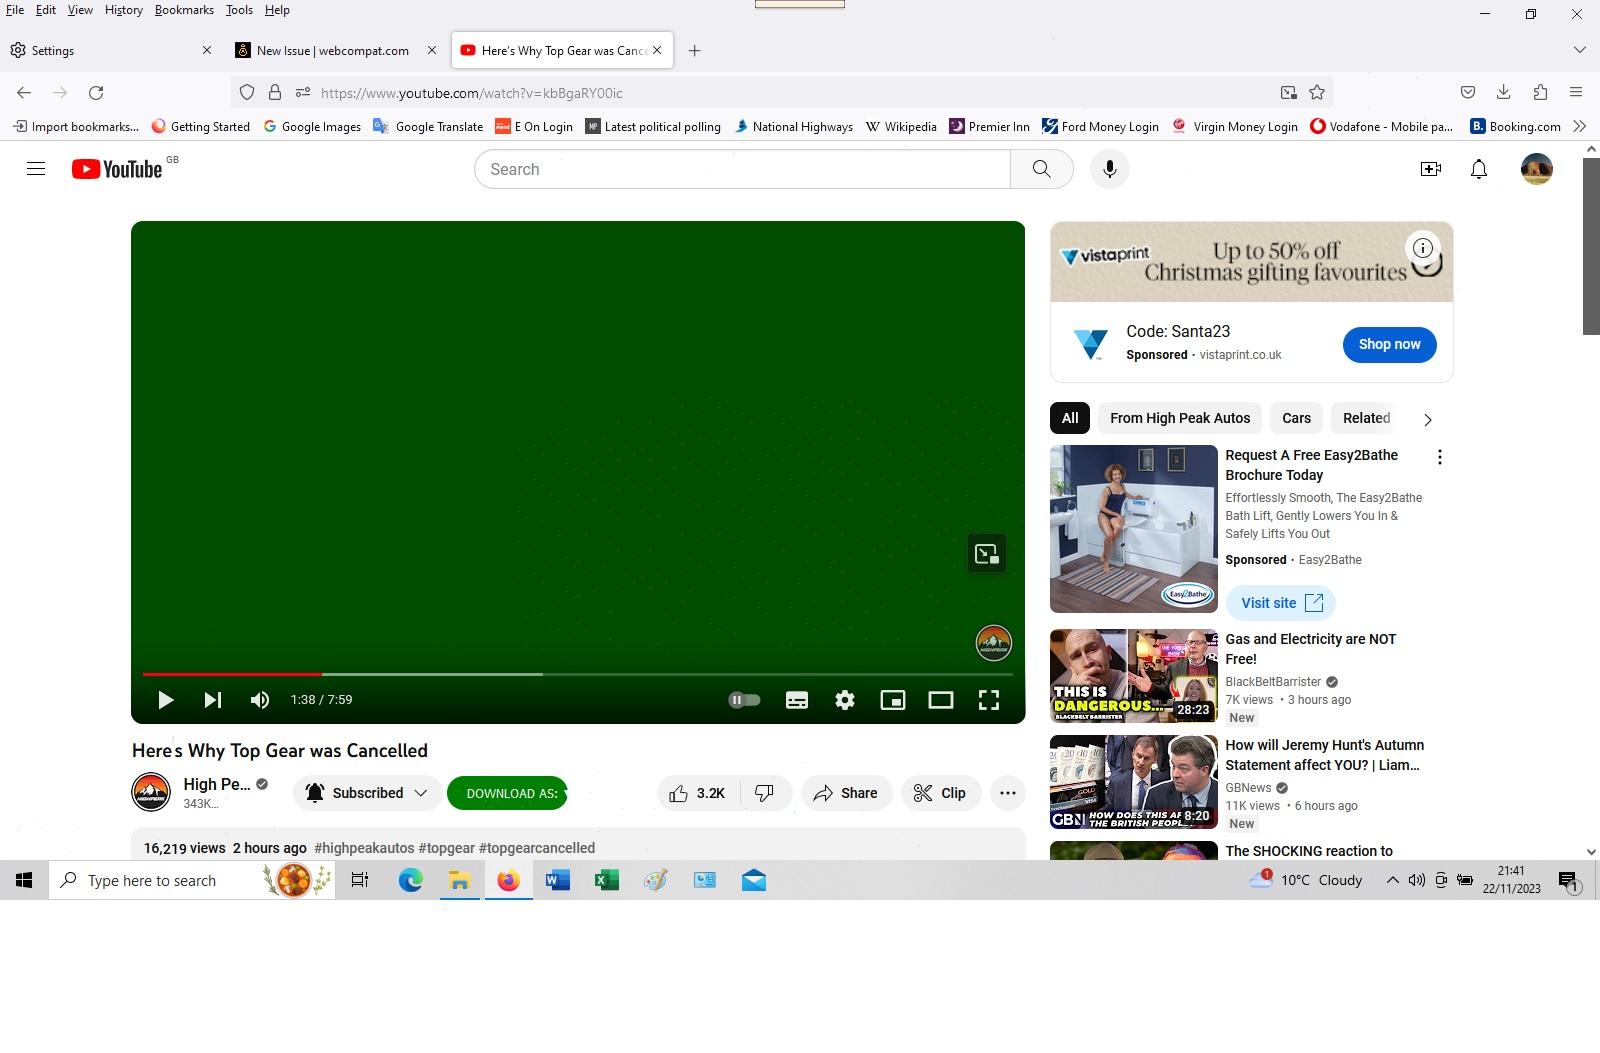1600x1053 pixels.
Task: Expand hidden bookmarks with the chevron
Action: [1579, 126]
